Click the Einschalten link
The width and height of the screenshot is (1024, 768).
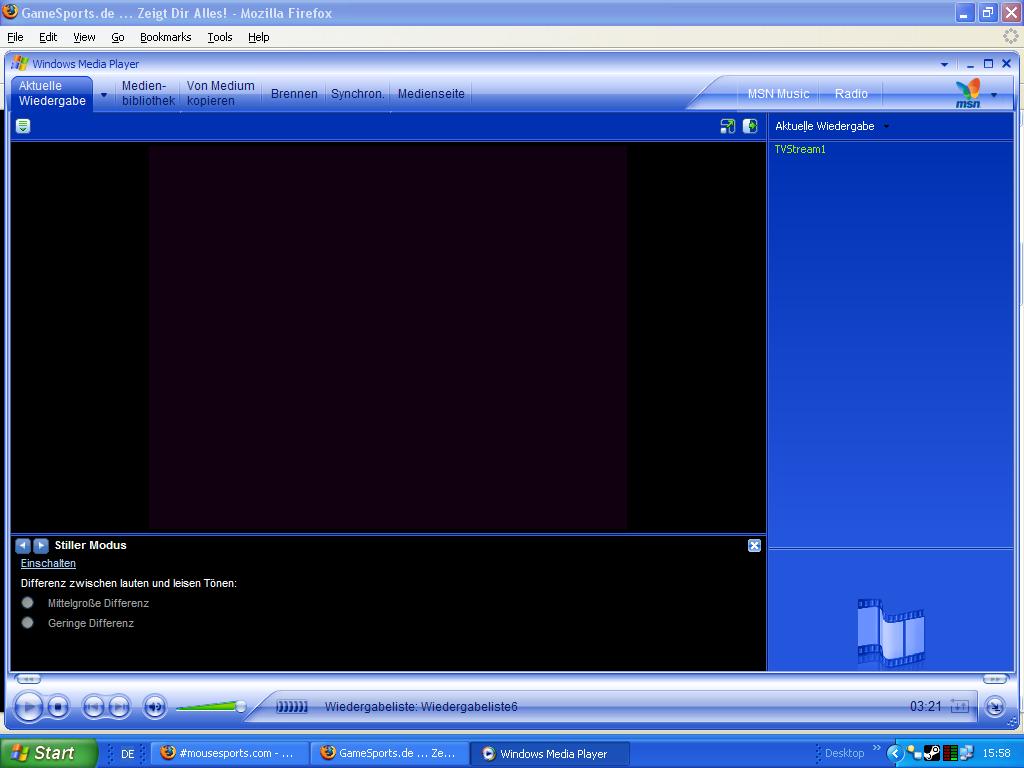pos(48,563)
